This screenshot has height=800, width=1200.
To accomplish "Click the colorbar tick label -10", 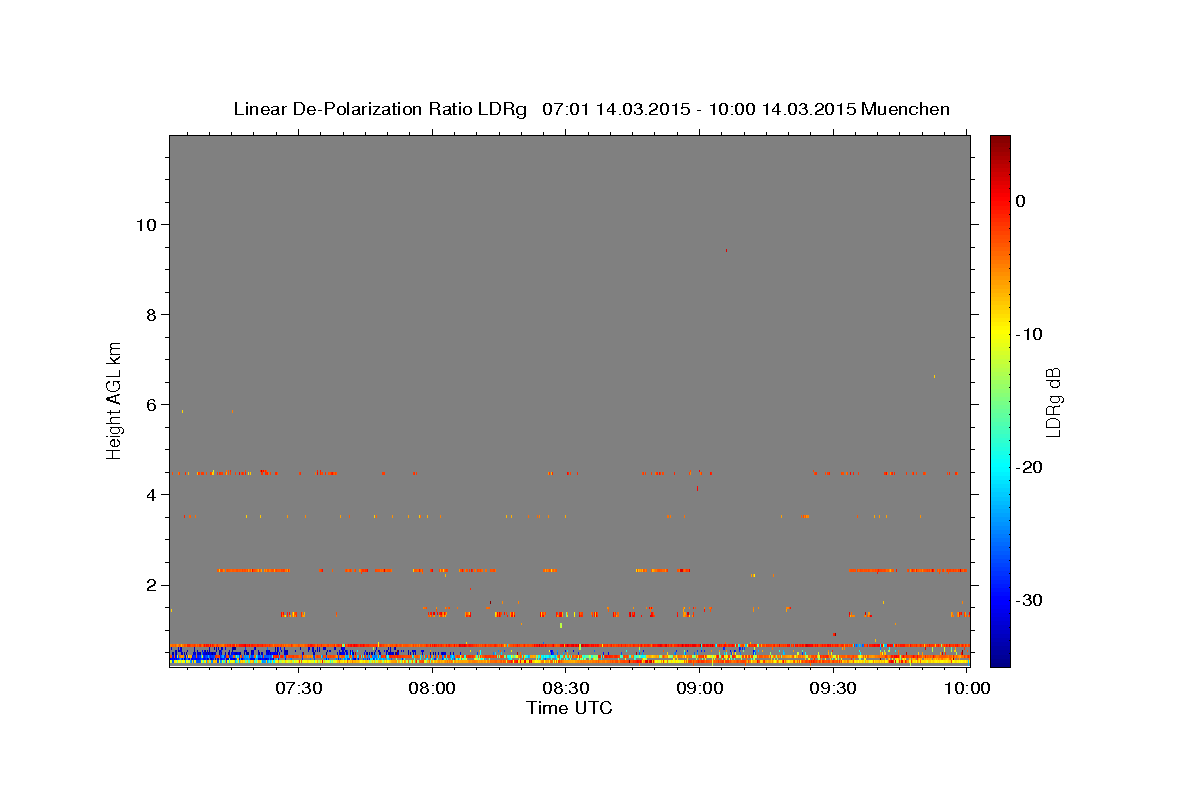I will click(x=1029, y=334).
